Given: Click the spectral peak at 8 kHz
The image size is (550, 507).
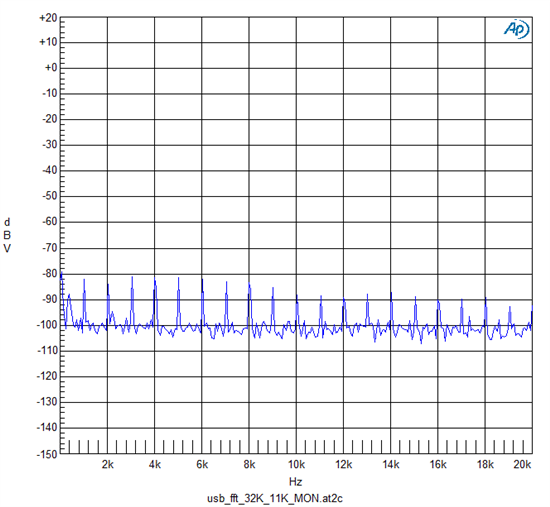Looking at the screenshot, I should click(x=249, y=283).
